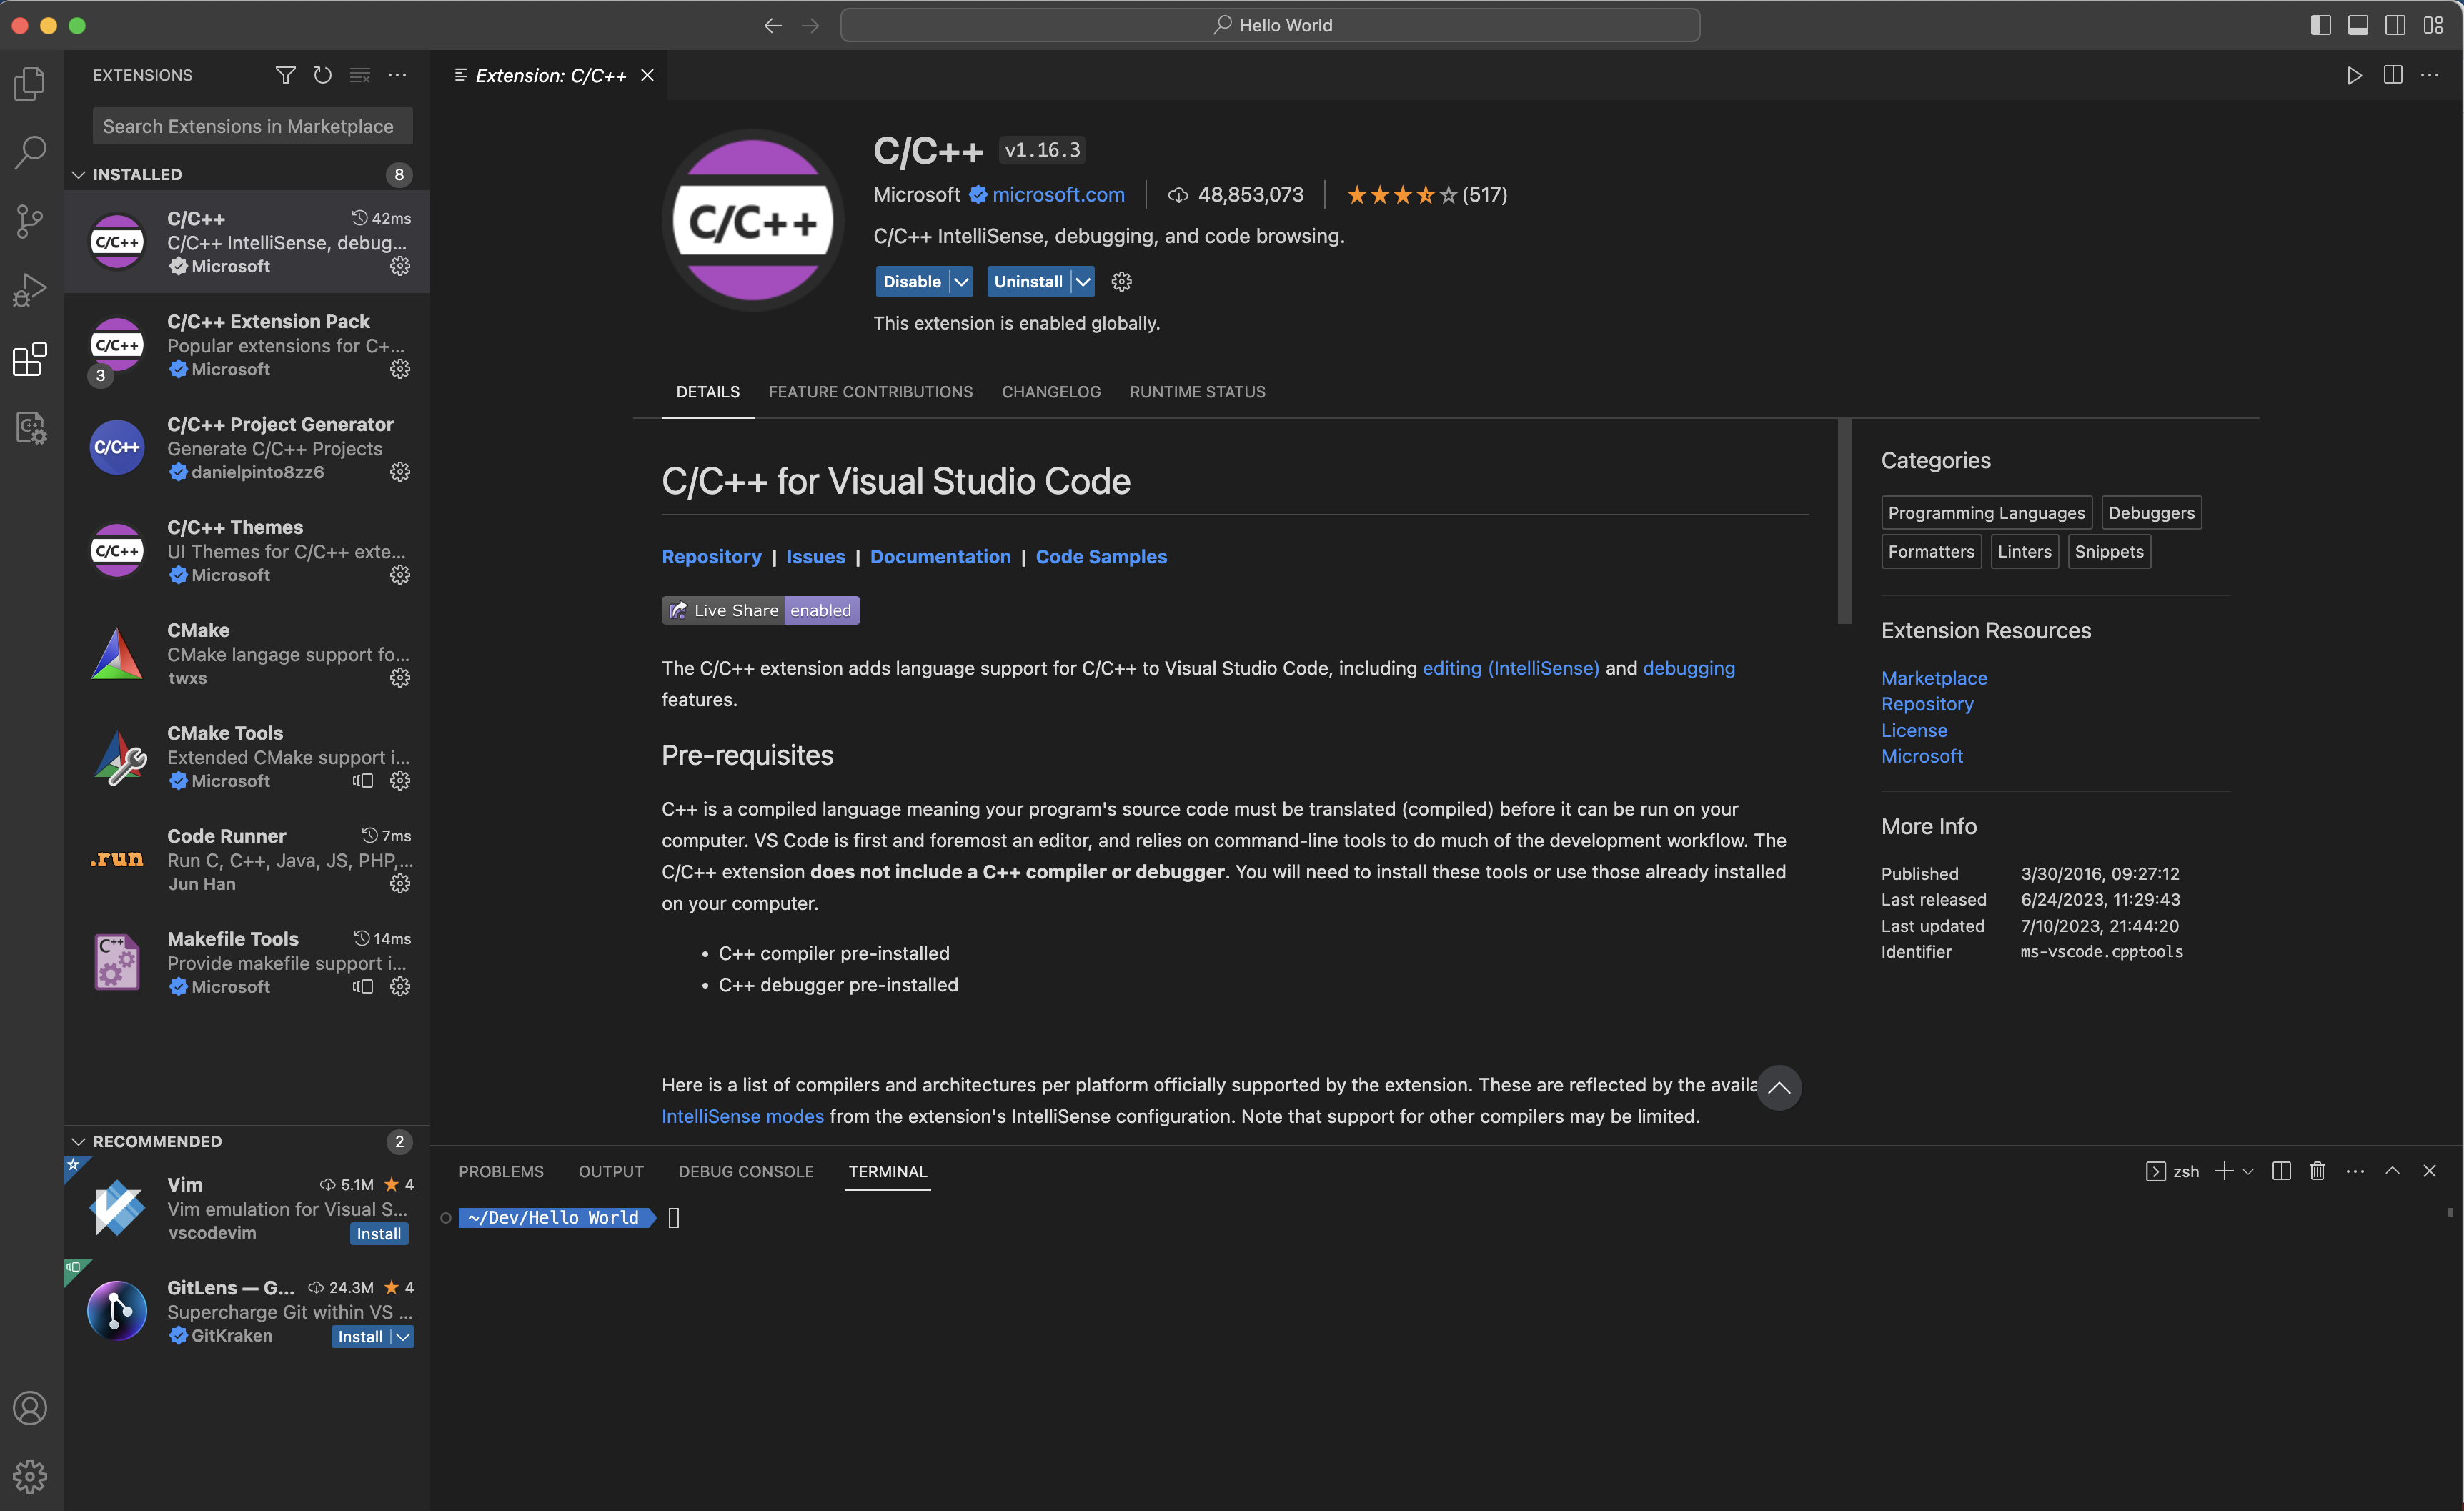Click the Search Extensions in Marketplace field
The image size is (2464, 1511).
[252, 126]
